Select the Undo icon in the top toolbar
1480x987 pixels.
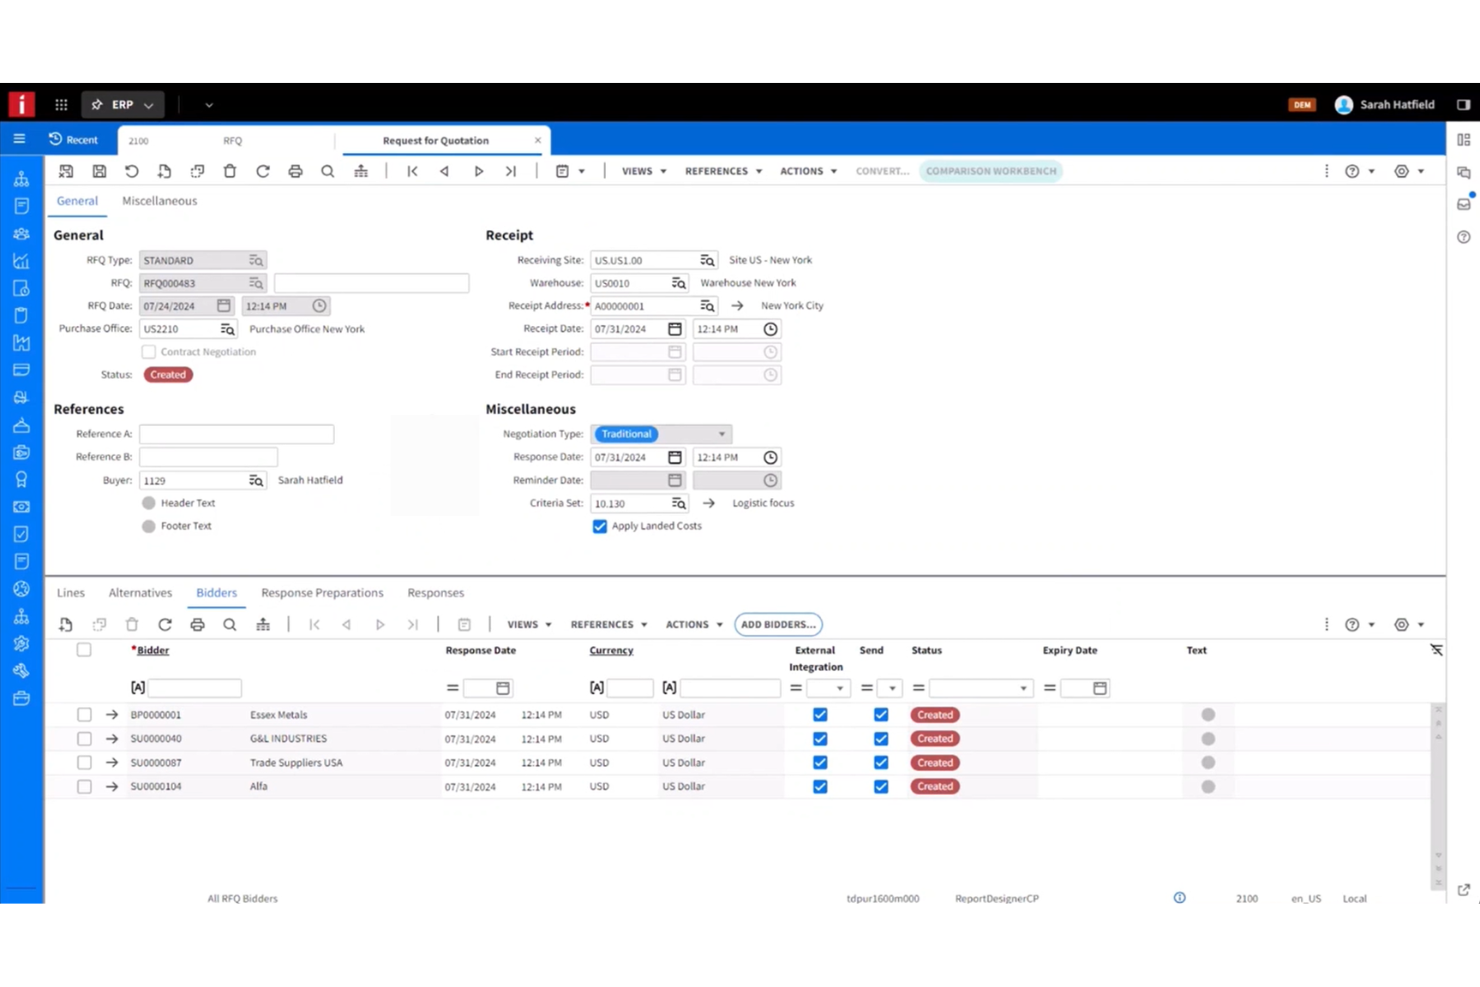[x=131, y=171]
